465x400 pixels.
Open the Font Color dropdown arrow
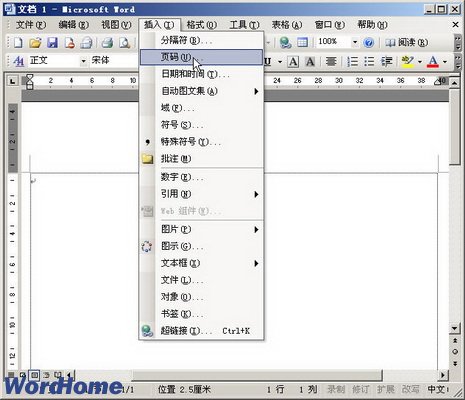pos(445,62)
